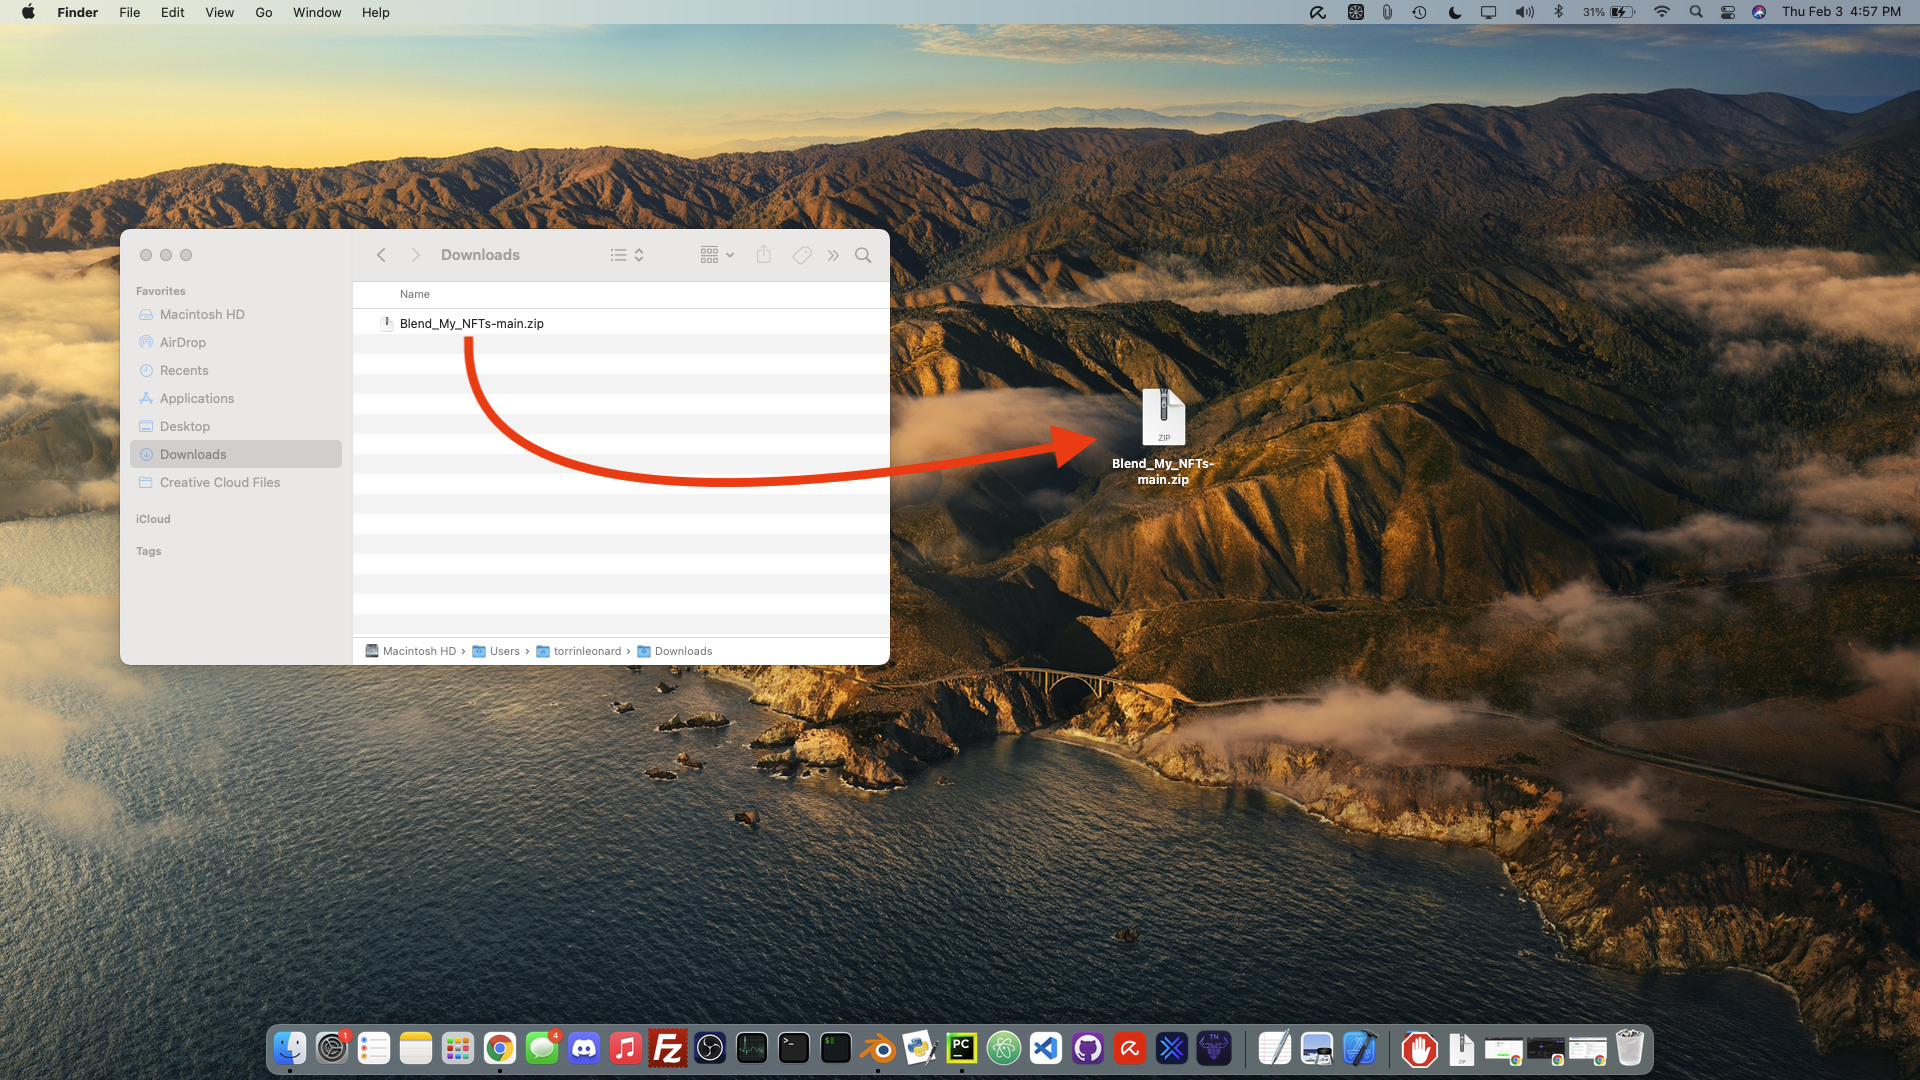Viewport: 1920px width, 1080px height.
Task: Open Finder application icon in dock
Action: [289, 1048]
